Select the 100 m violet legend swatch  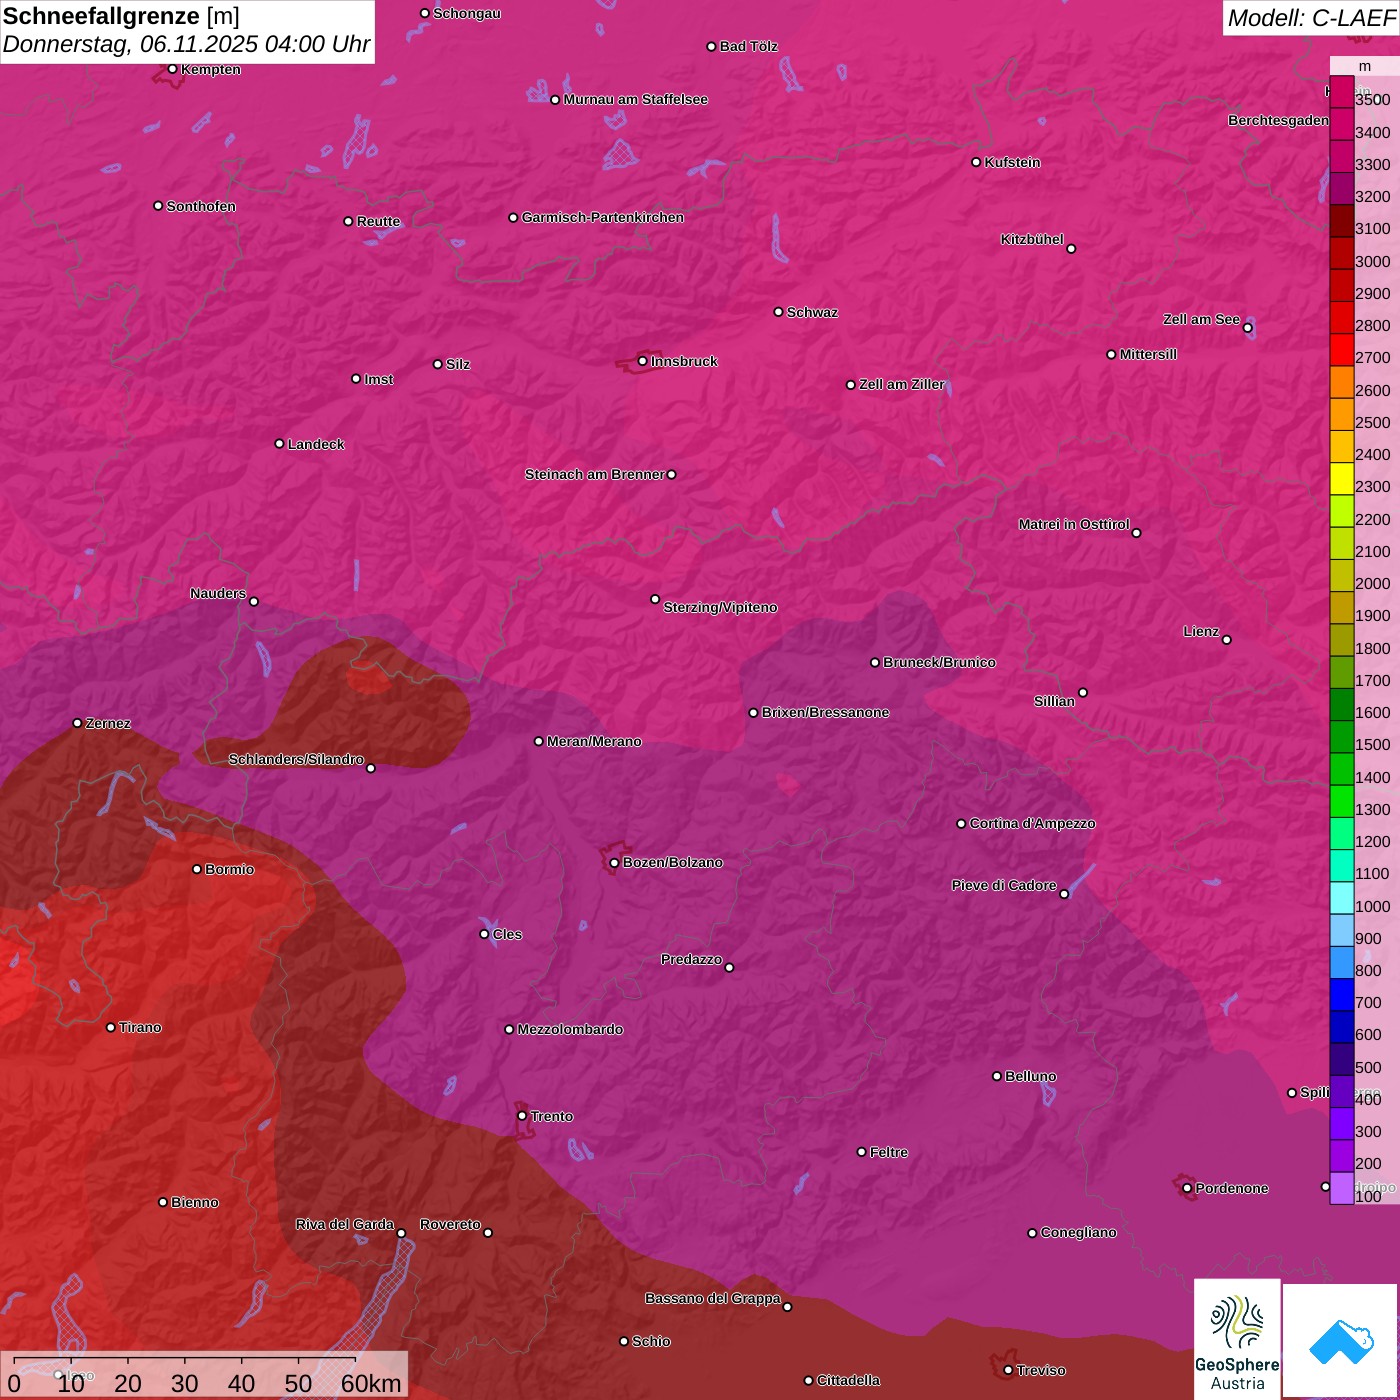click(x=1341, y=1188)
